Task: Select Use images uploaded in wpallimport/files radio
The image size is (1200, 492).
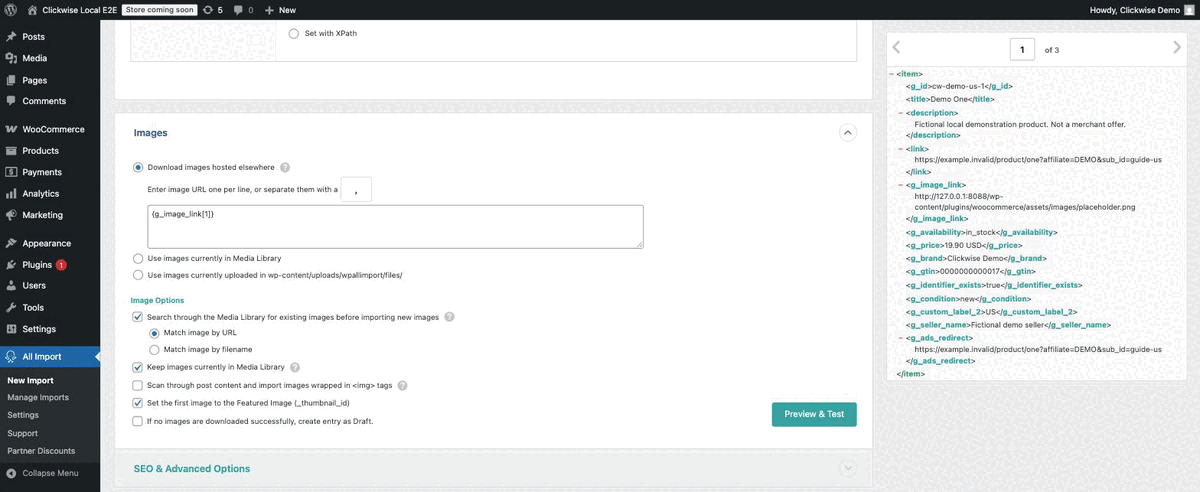Action: pos(138,275)
